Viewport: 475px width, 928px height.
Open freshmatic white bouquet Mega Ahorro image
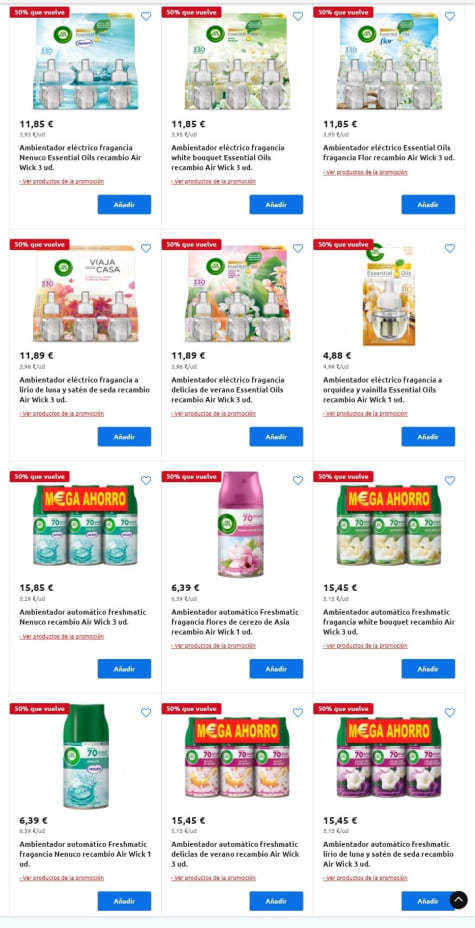[389, 526]
